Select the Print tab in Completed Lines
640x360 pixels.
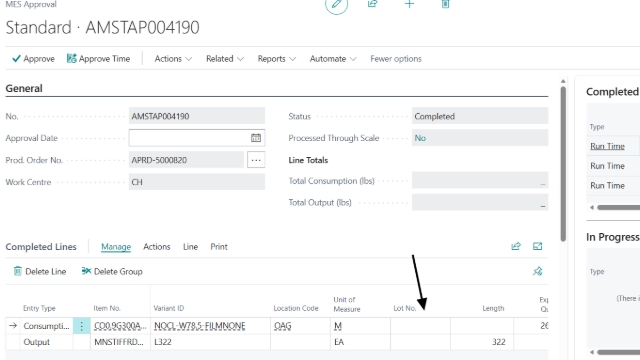click(x=219, y=247)
